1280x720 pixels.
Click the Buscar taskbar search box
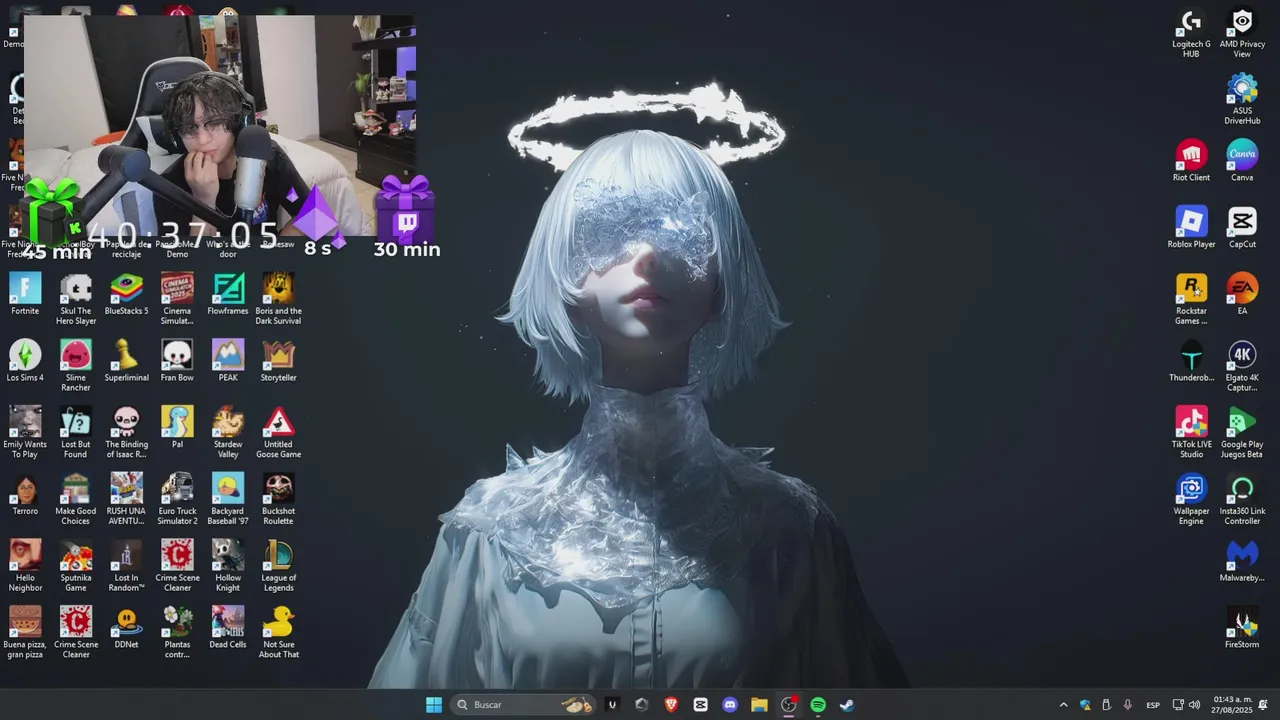click(x=524, y=705)
